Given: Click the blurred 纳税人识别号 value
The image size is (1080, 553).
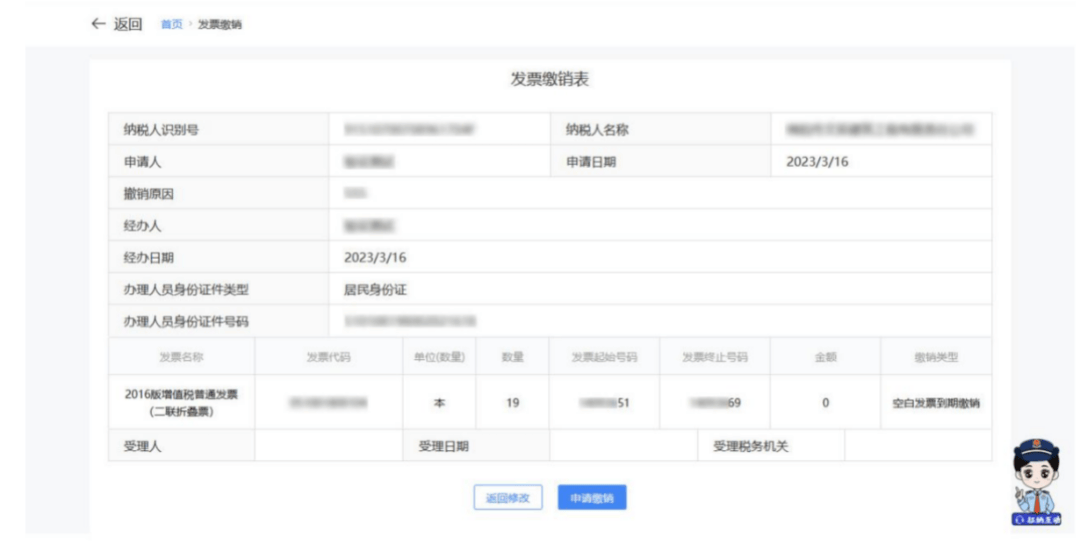Looking at the screenshot, I should (408, 130).
